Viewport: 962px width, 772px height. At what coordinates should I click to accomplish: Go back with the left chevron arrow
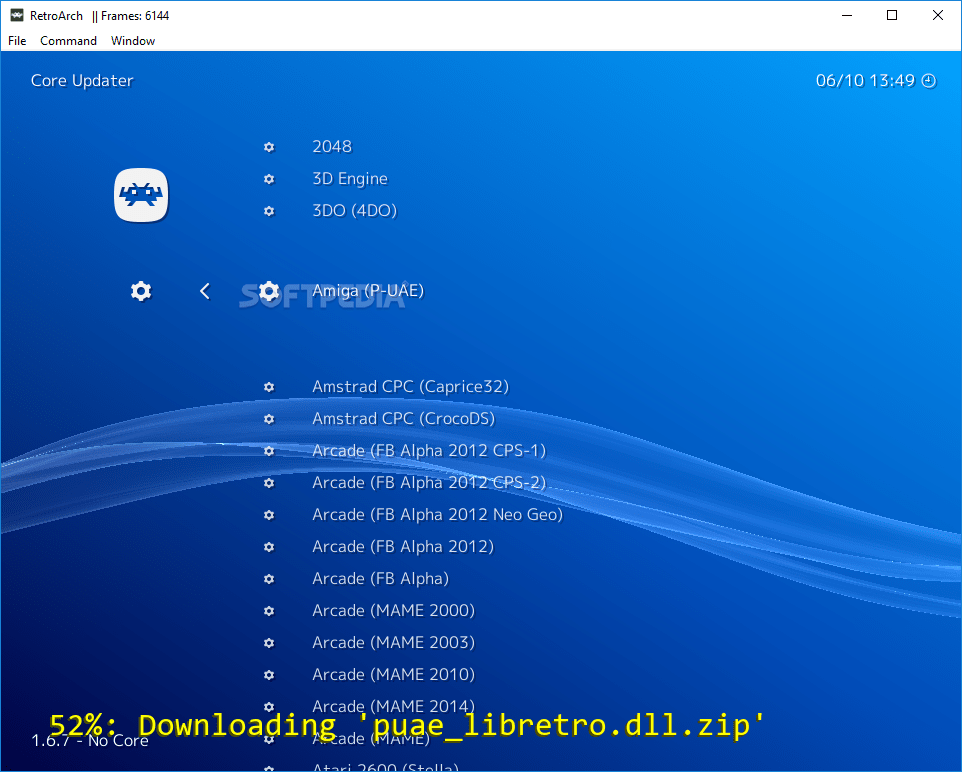(205, 291)
